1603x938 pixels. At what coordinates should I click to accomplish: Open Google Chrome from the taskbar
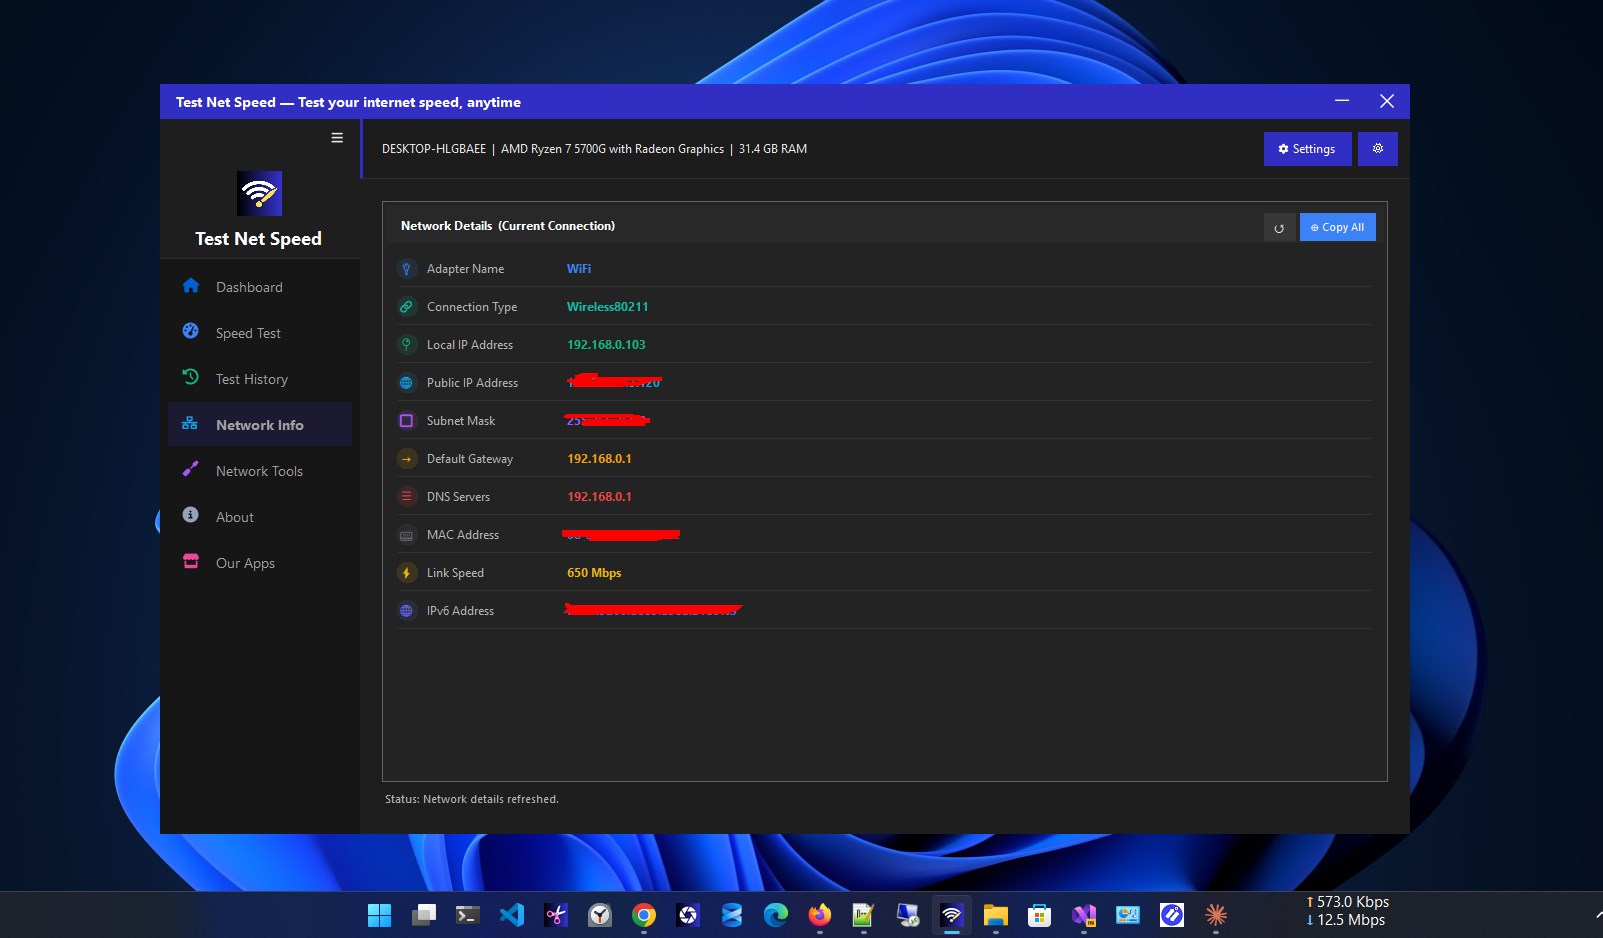point(644,915)
